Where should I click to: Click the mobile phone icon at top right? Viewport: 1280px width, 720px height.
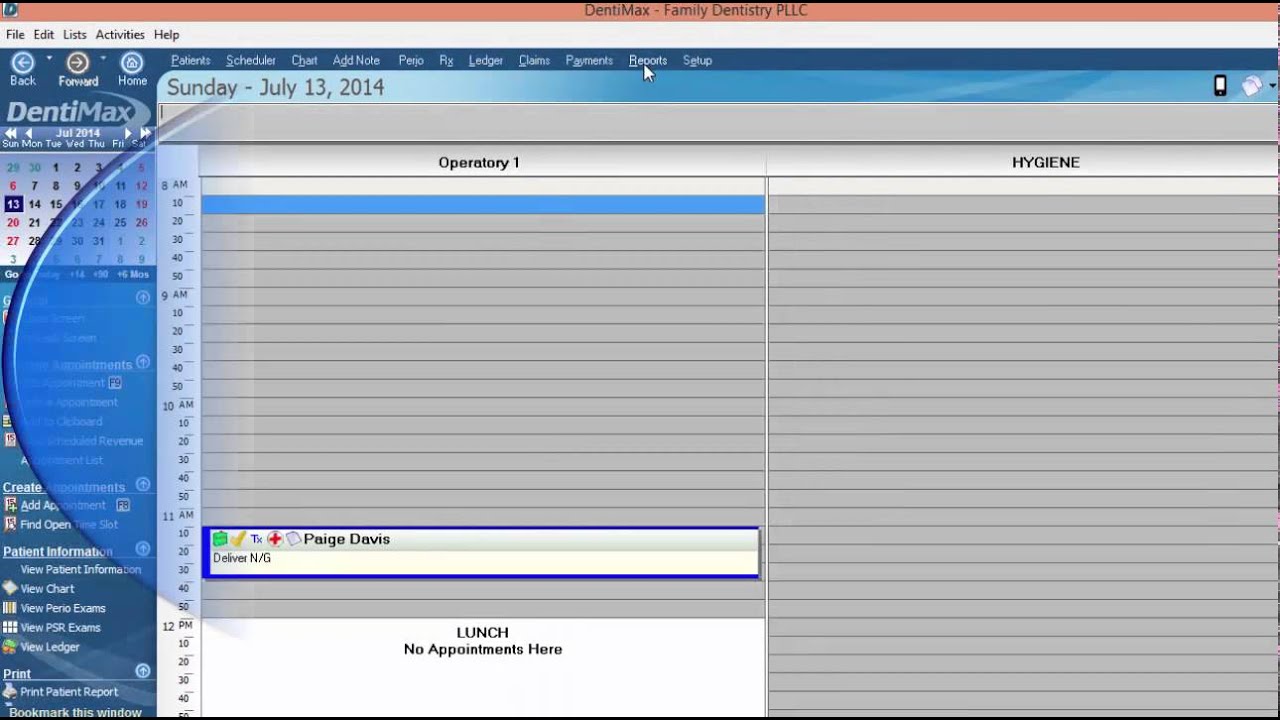pyautogui.click(x=1220, y=86)
